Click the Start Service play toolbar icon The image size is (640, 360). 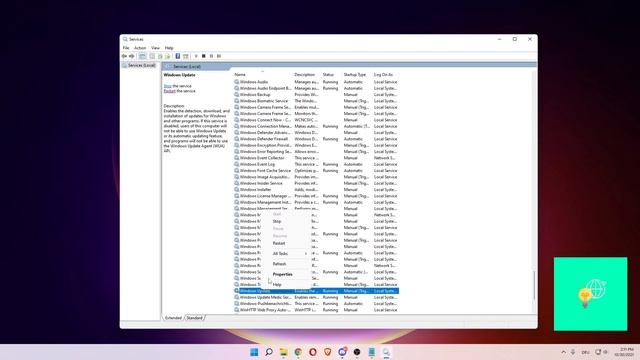(196, 56)
